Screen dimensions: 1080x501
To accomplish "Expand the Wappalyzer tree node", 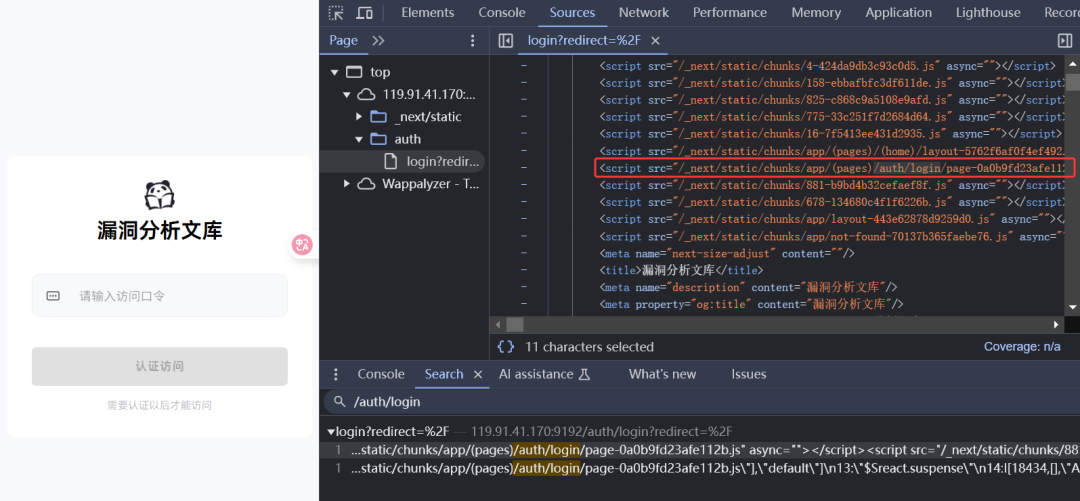I will [x=347, y=184].
